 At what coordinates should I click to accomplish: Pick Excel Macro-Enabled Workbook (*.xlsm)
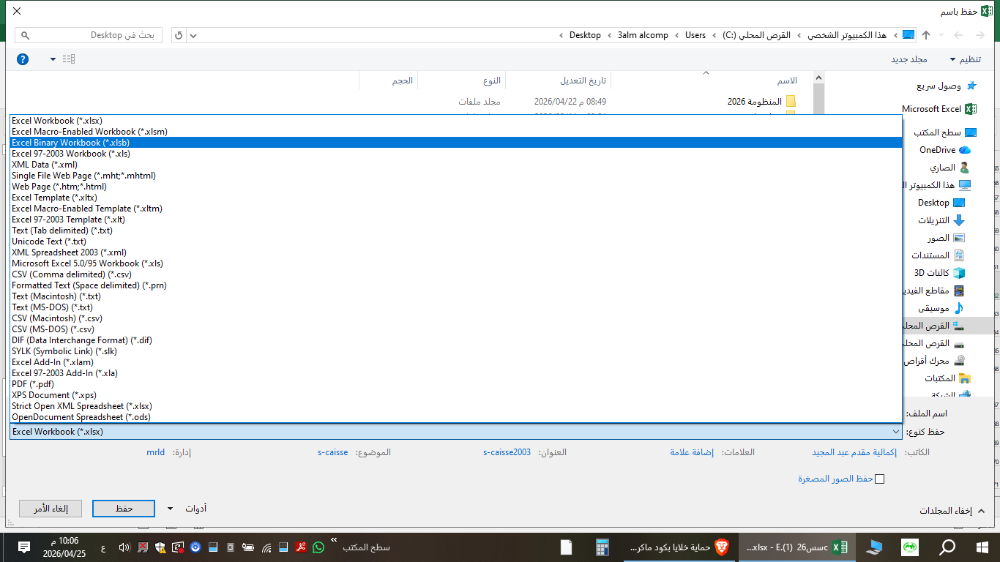89,131
